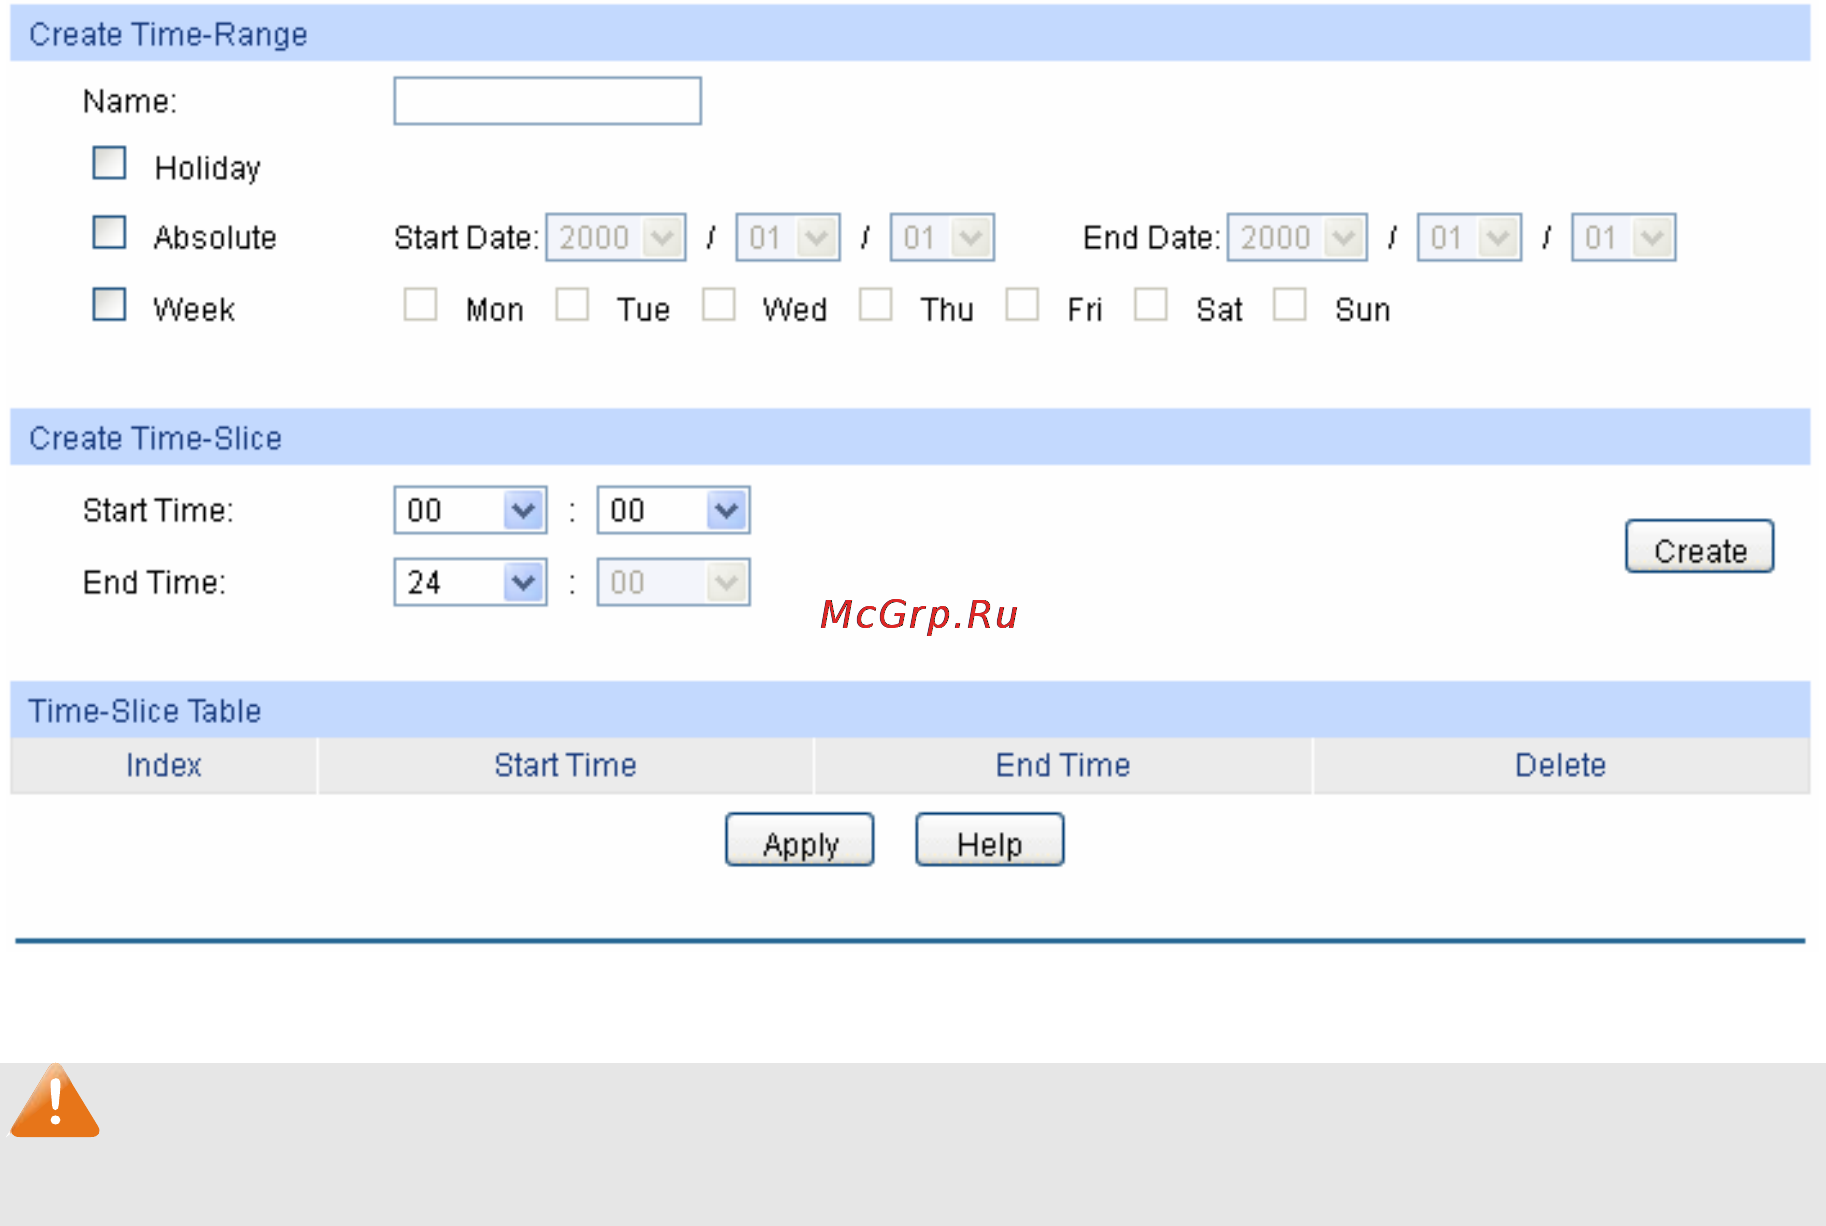Check the Wed day checkbox
This screenshot has width=1826, height=1226.
718,304
